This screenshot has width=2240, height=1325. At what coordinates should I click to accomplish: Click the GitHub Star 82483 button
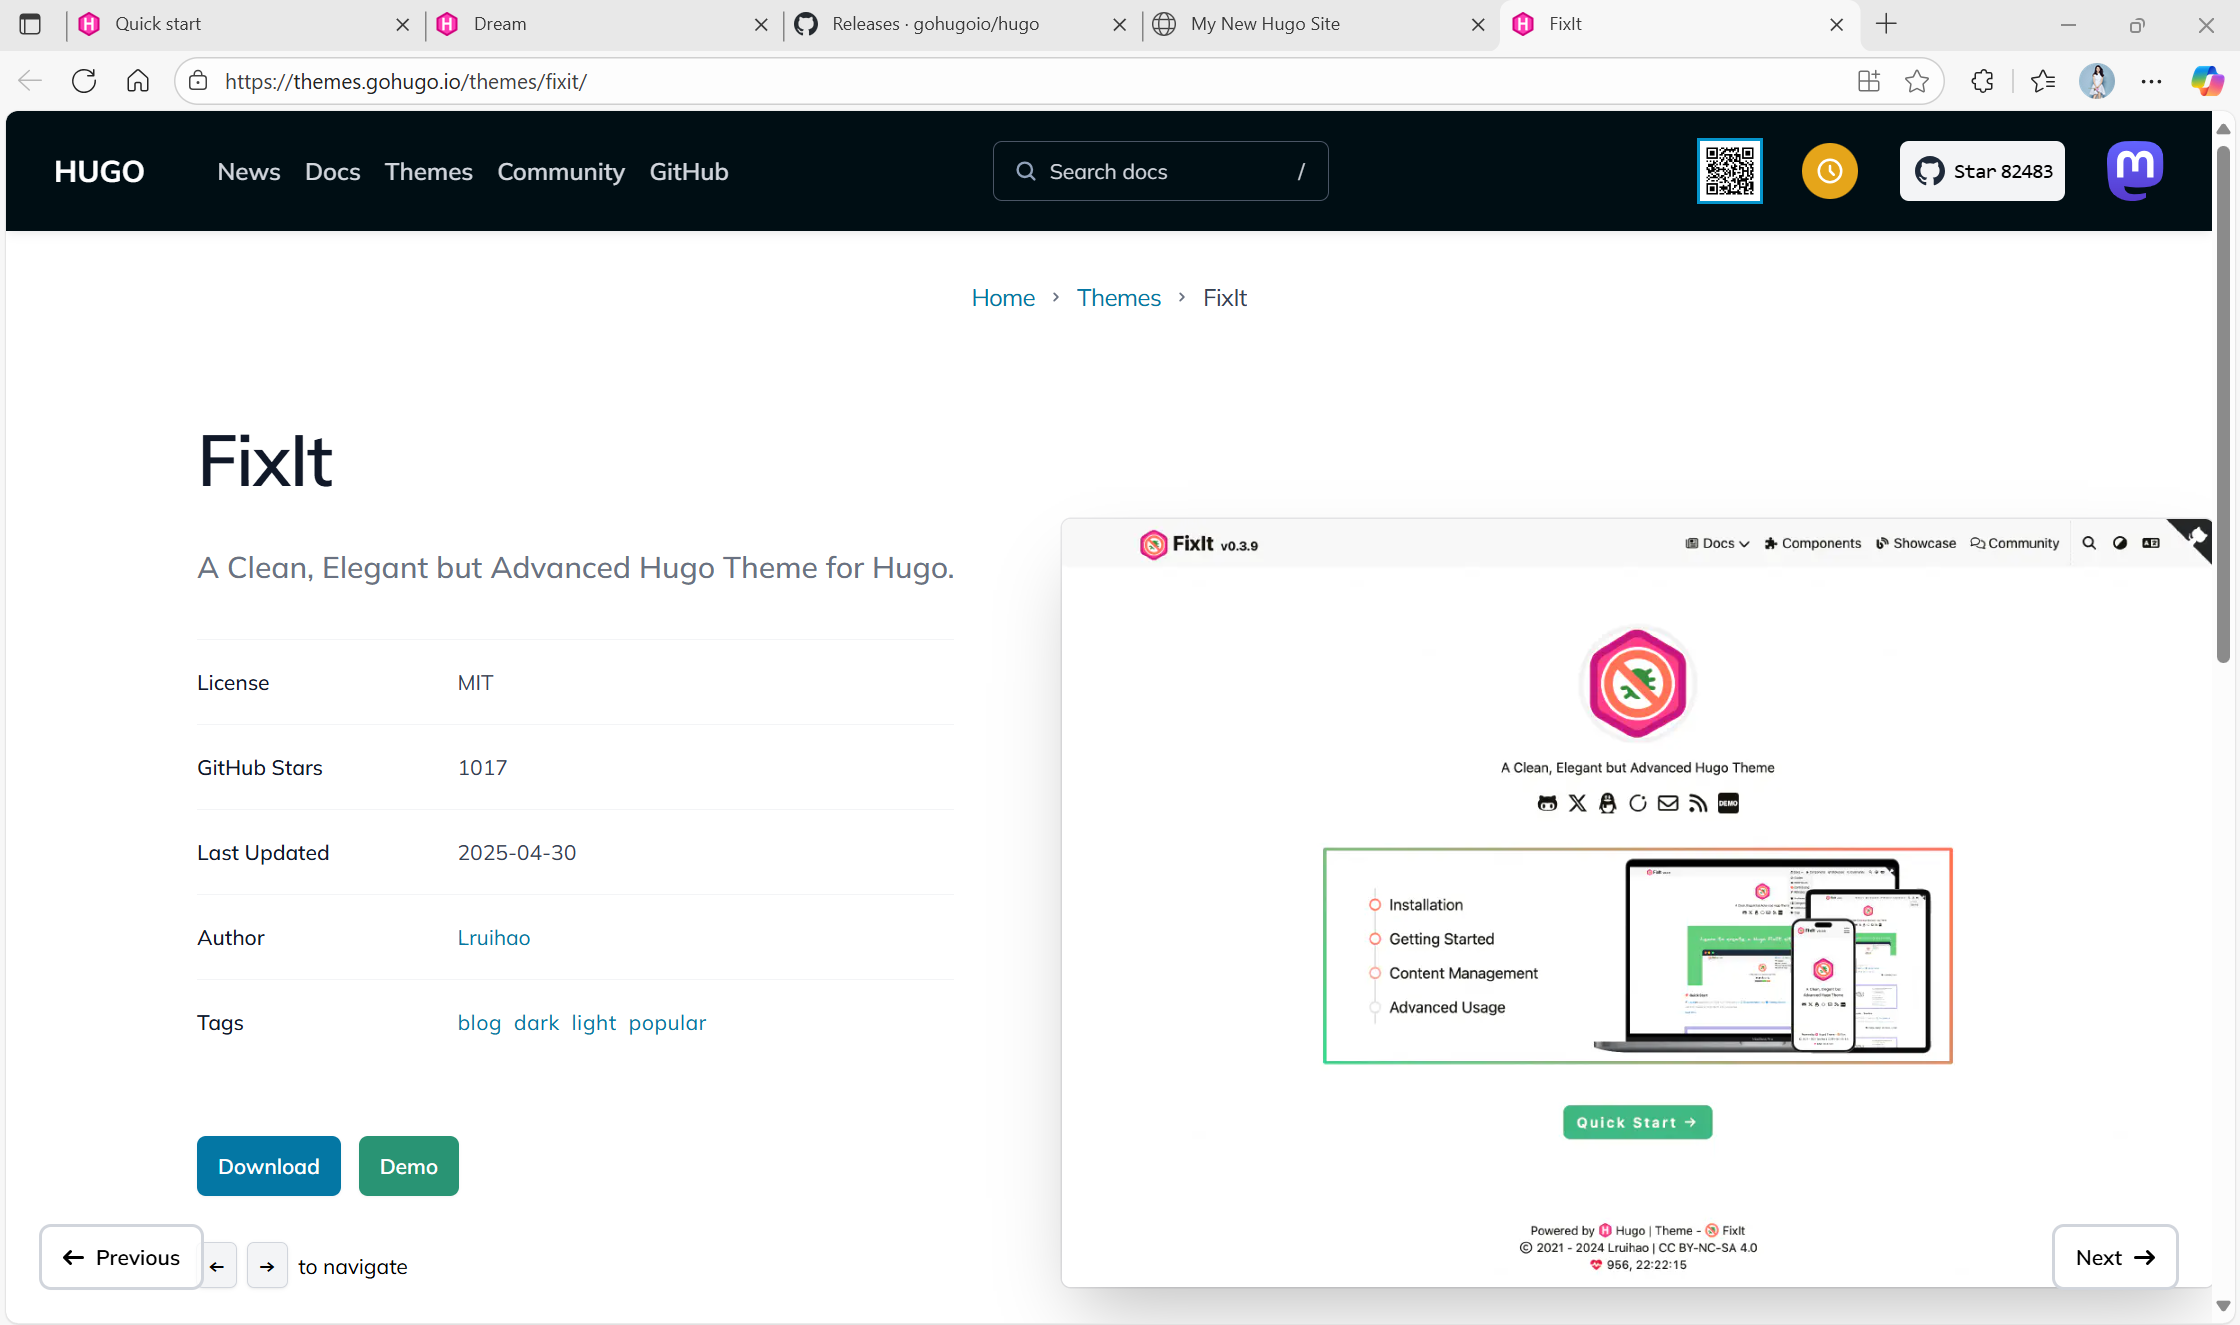(1982, 171)
